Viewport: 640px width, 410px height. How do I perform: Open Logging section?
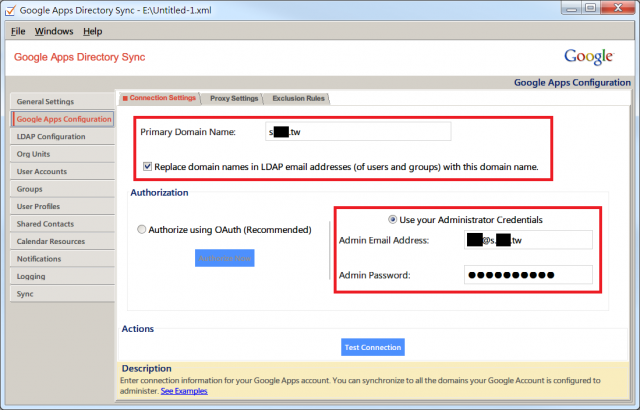62,277
